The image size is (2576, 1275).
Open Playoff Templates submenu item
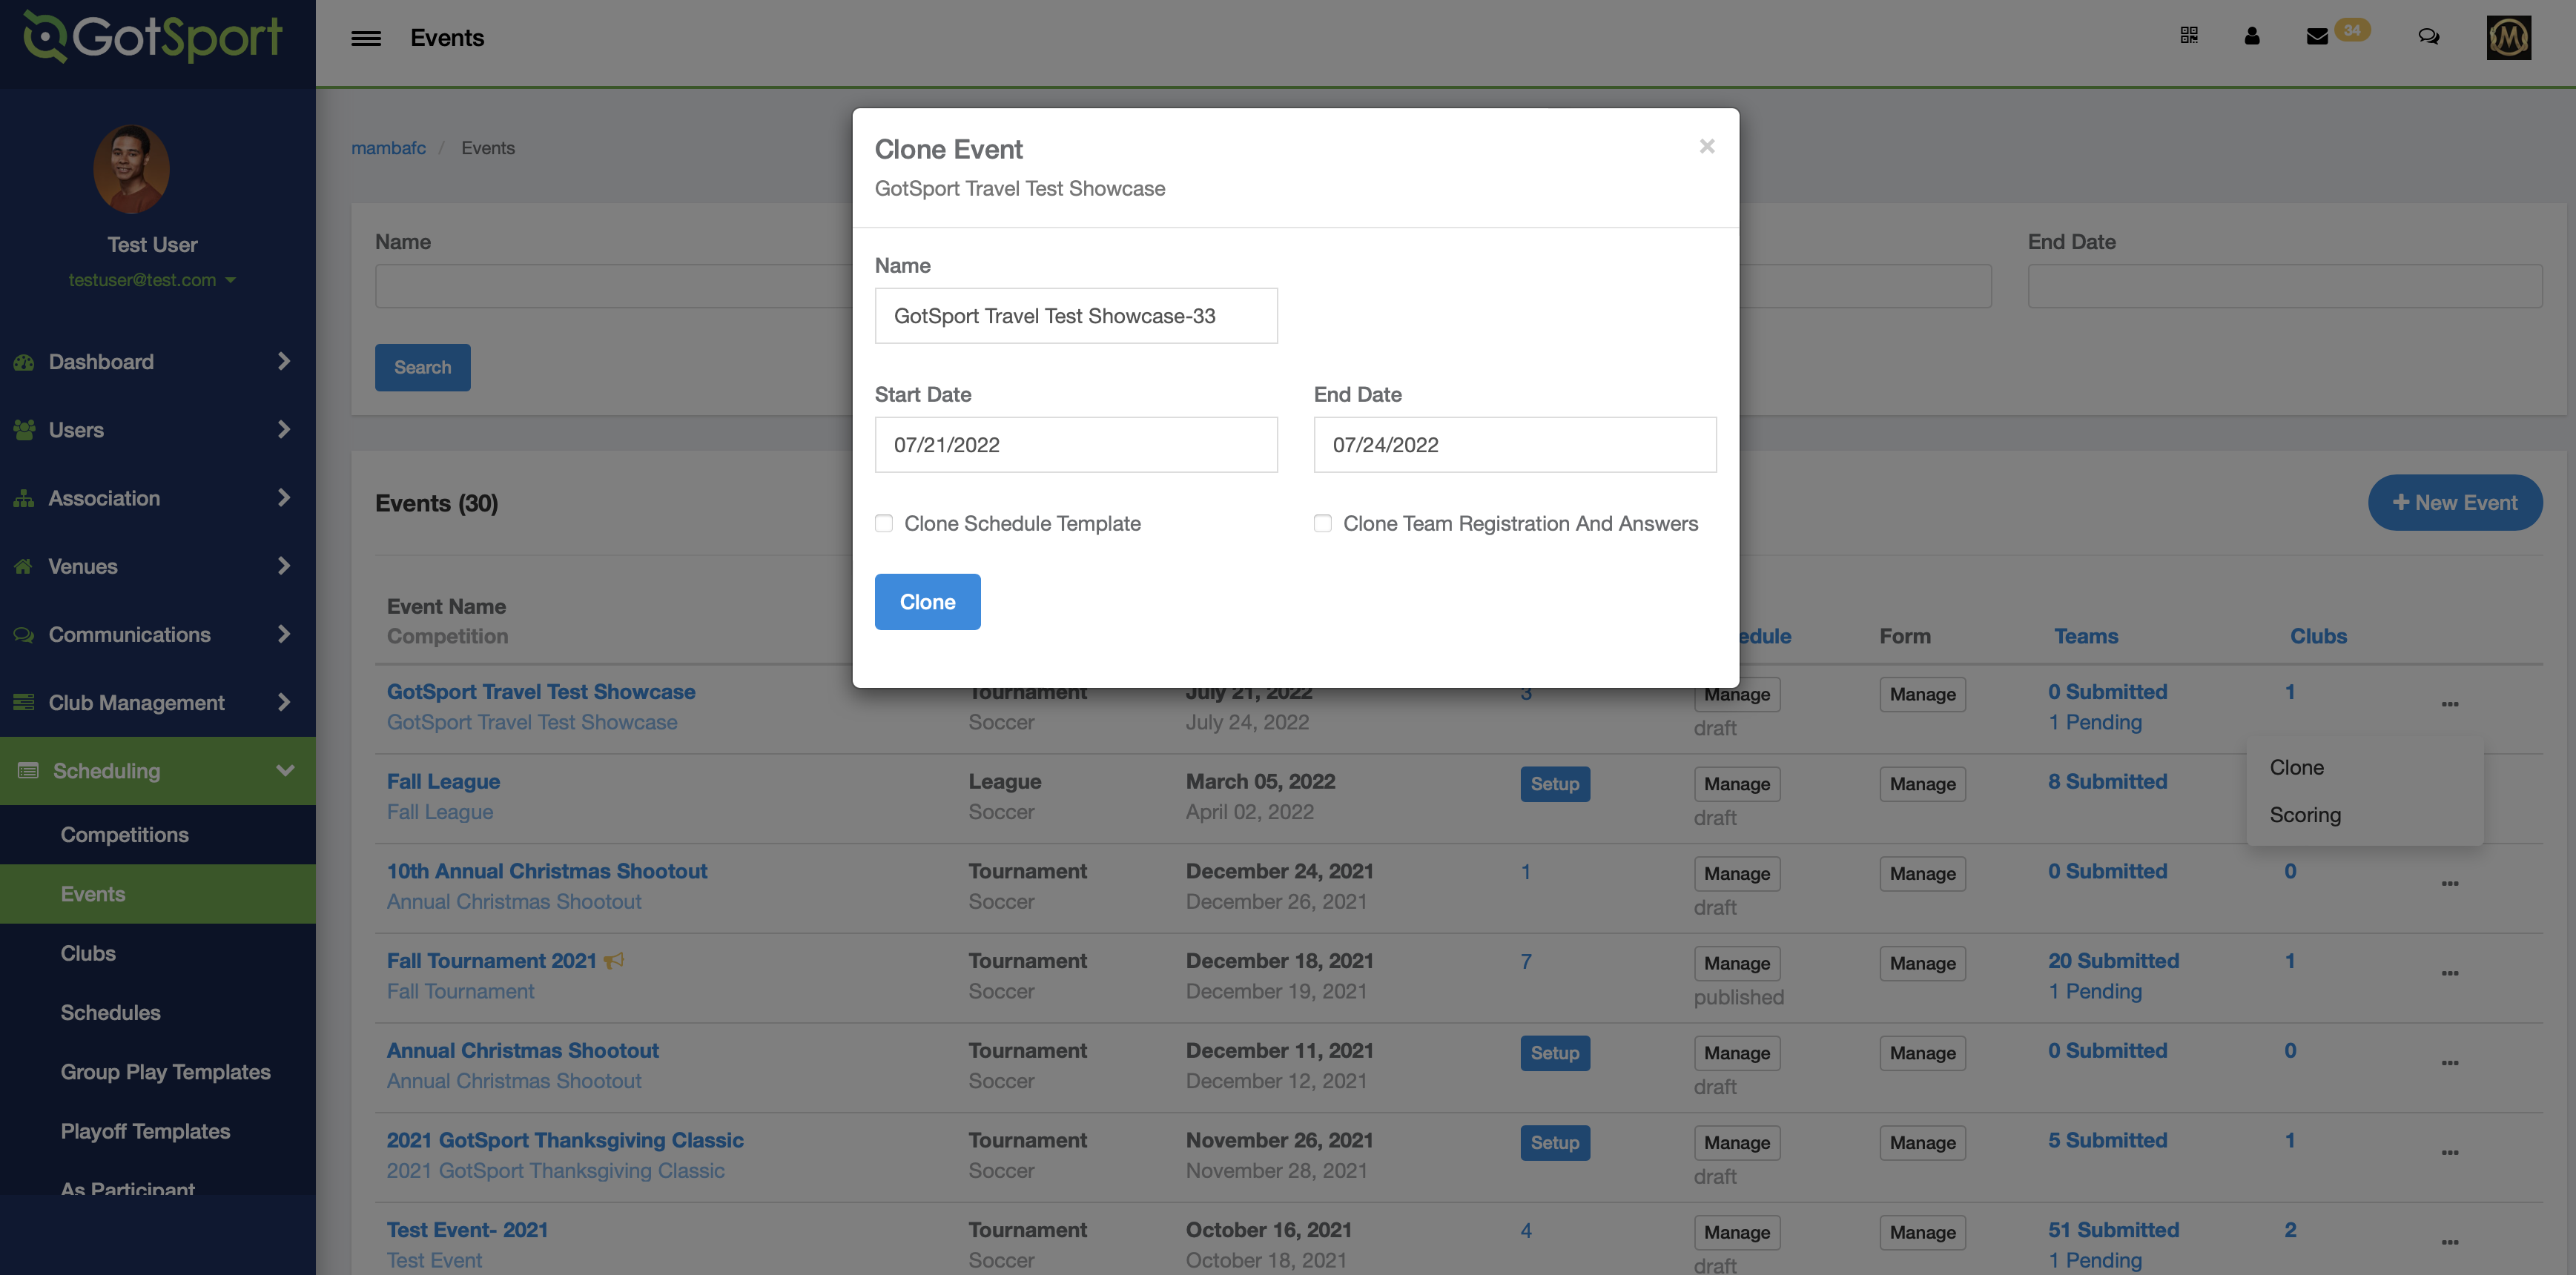tap(145, 1132)
